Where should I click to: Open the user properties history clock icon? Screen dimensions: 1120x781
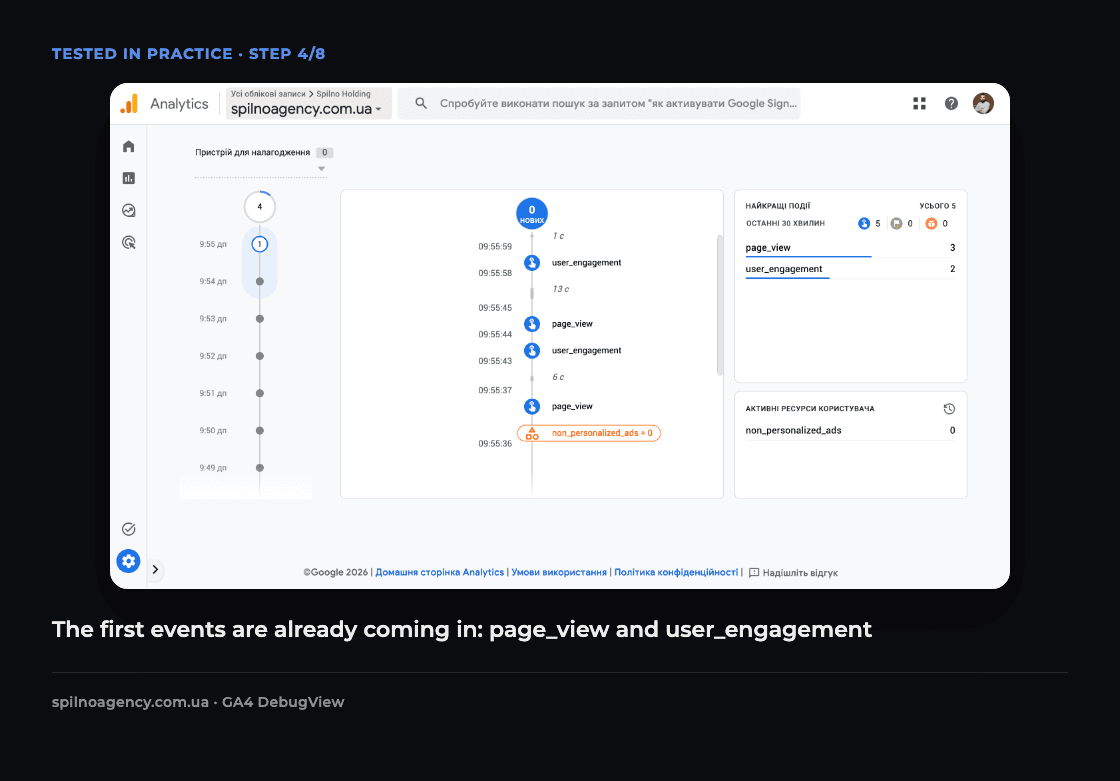tap(949, 409)
